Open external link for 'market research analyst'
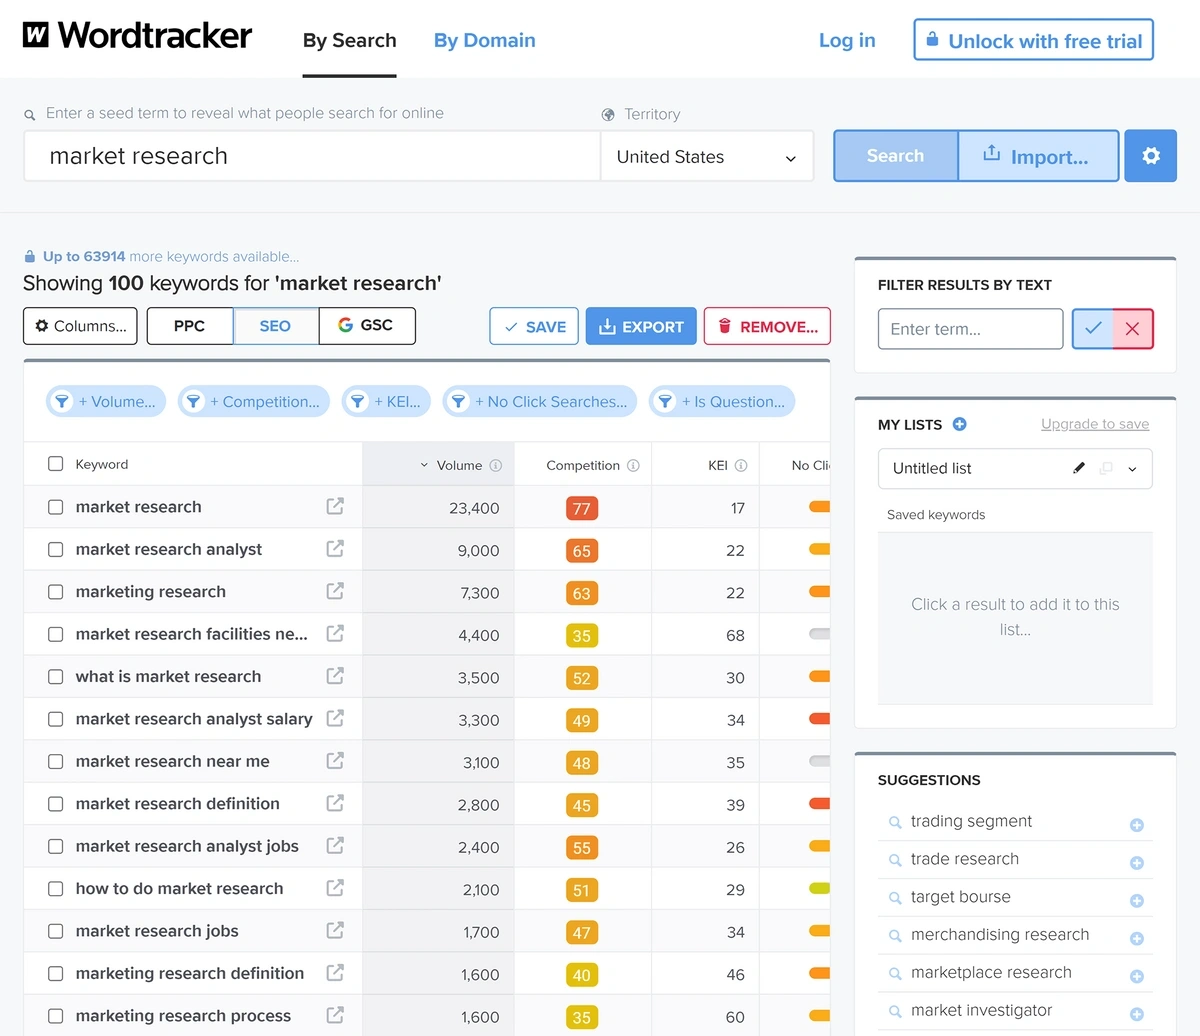Viewport: 1200px width, 1036px height. coord(335,549)
